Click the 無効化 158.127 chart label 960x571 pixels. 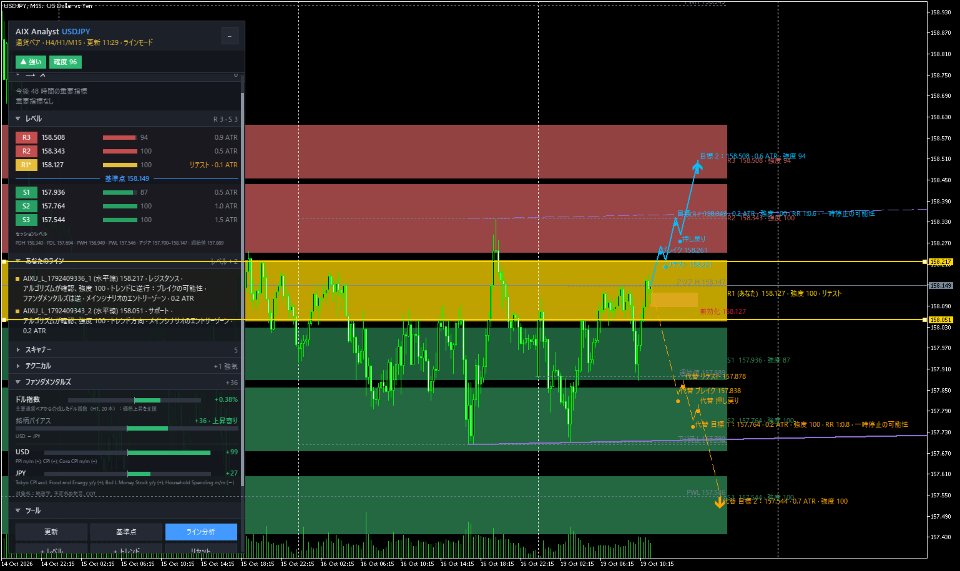pyautogui.click(x=723, y=312)
